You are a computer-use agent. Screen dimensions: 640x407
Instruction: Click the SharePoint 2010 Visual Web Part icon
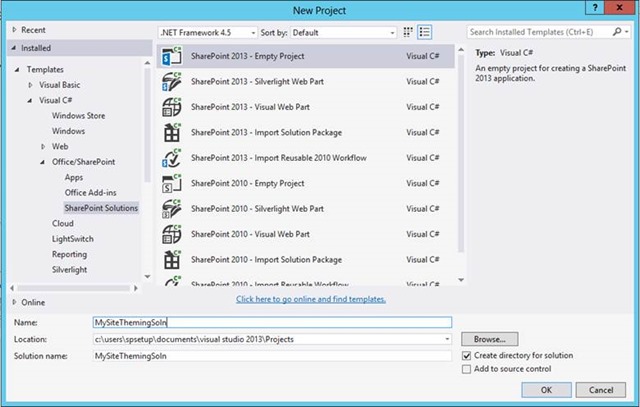171,234
